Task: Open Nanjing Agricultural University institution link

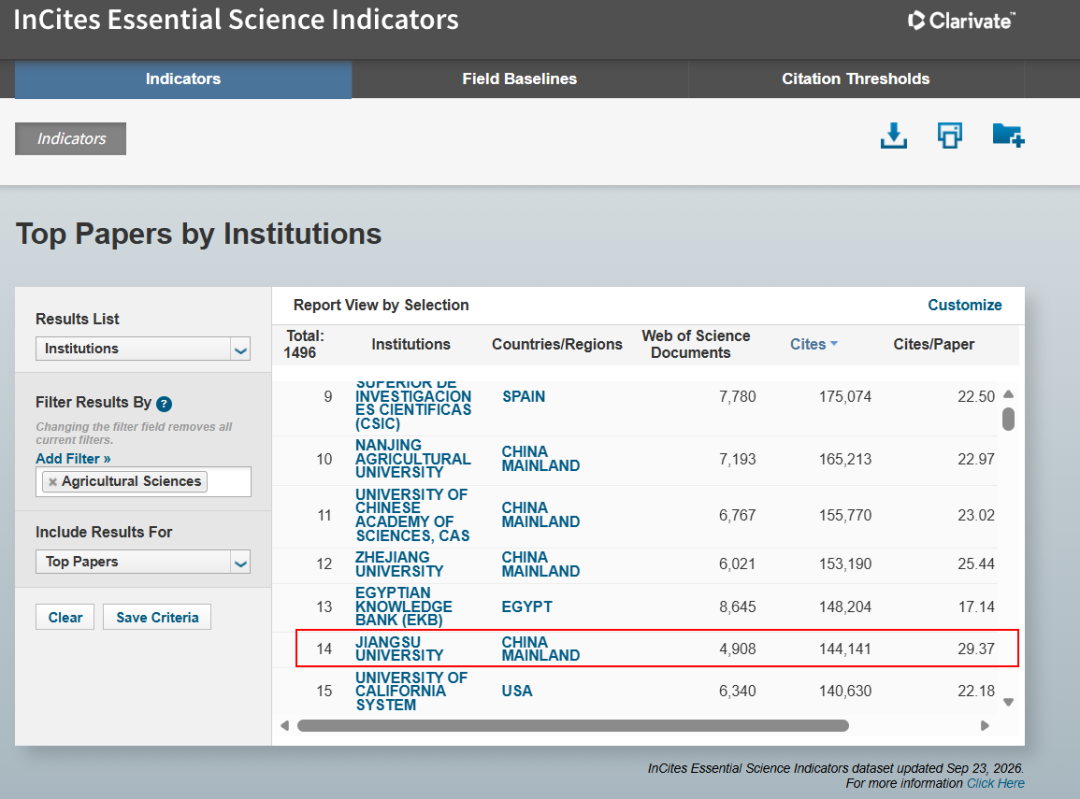Action: point(413,459)
